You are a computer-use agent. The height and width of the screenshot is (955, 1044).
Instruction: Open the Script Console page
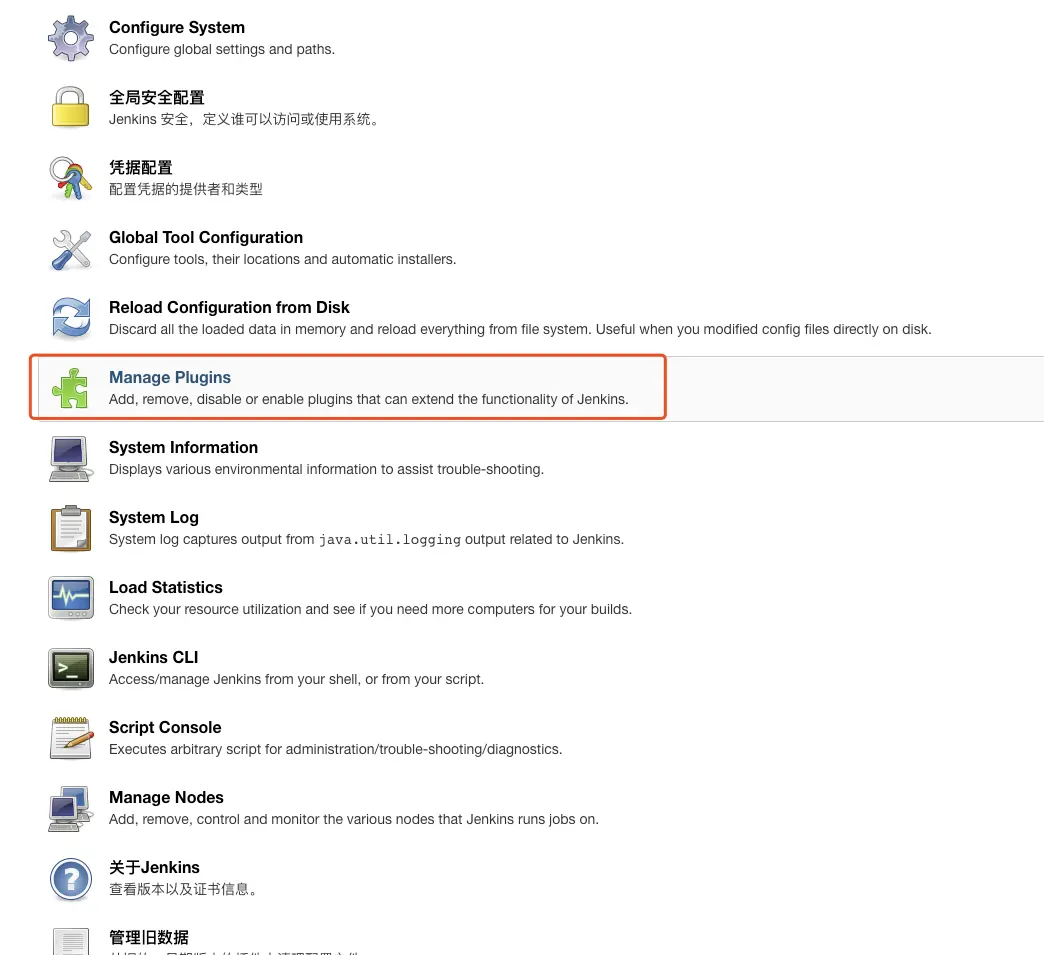click(165, 727)
